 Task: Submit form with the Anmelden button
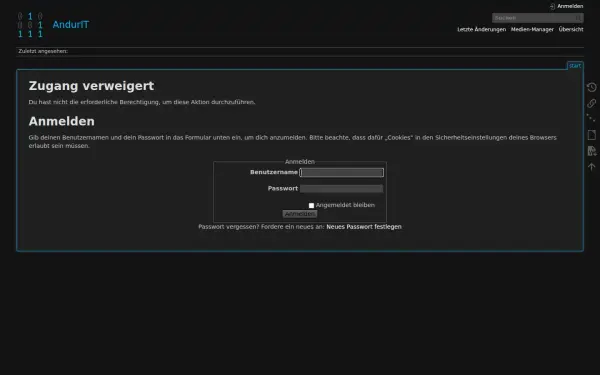pyautogui.click(x=300, y=214)
